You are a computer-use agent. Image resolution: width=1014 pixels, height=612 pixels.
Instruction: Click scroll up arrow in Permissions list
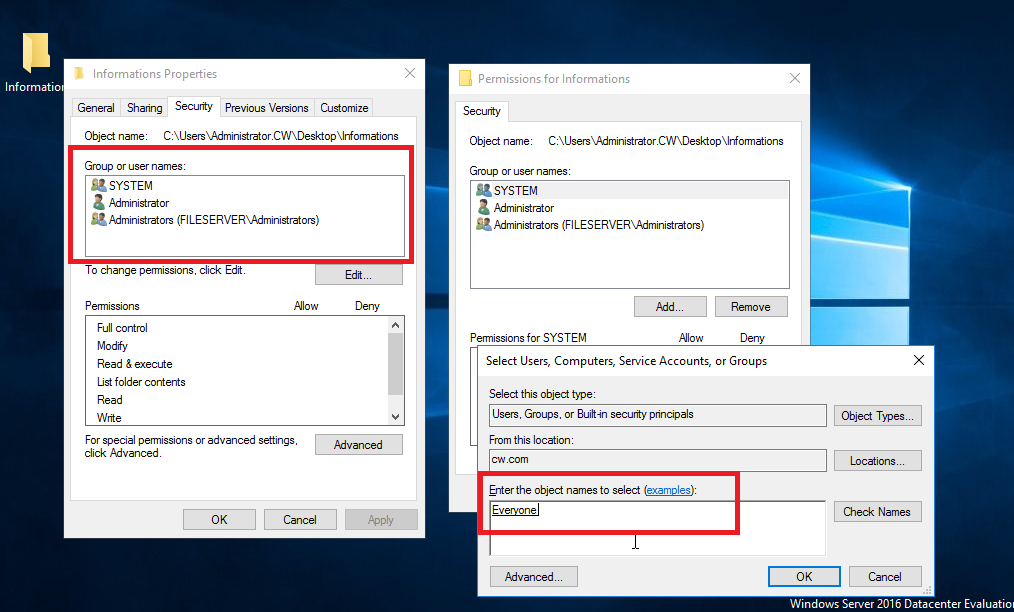click(x=395, y=324)
